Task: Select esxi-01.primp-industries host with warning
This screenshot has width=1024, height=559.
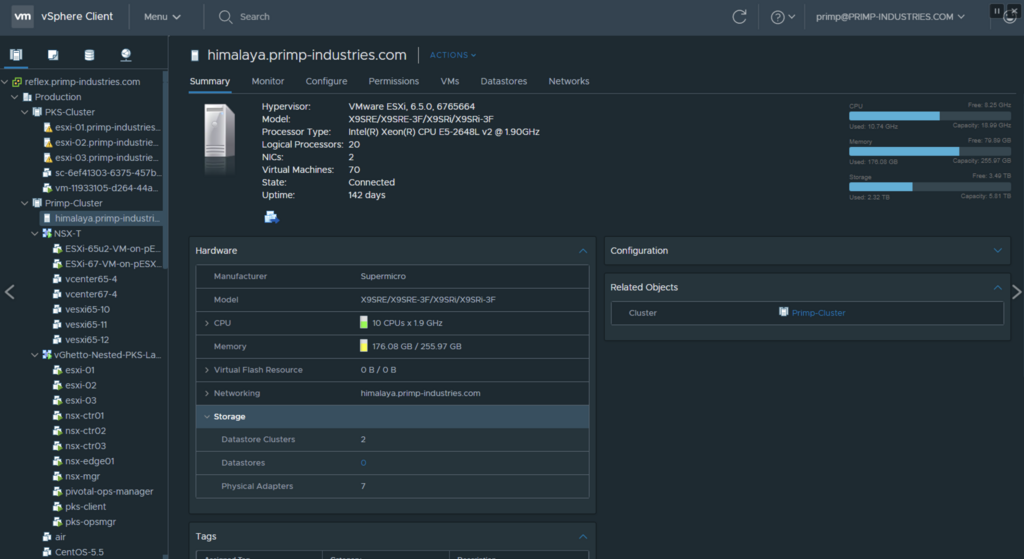Action: click(107, 127)
